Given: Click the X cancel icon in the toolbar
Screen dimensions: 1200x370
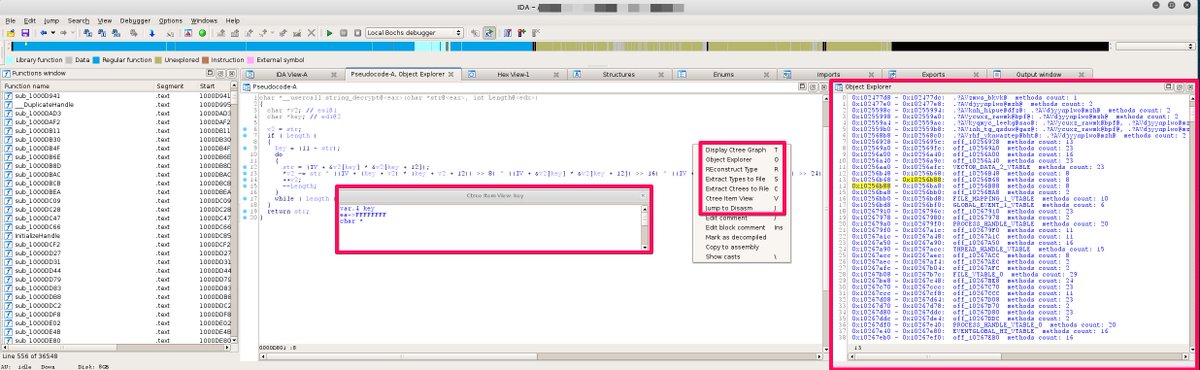Looking at the screenshot, I should coord(311,33).
